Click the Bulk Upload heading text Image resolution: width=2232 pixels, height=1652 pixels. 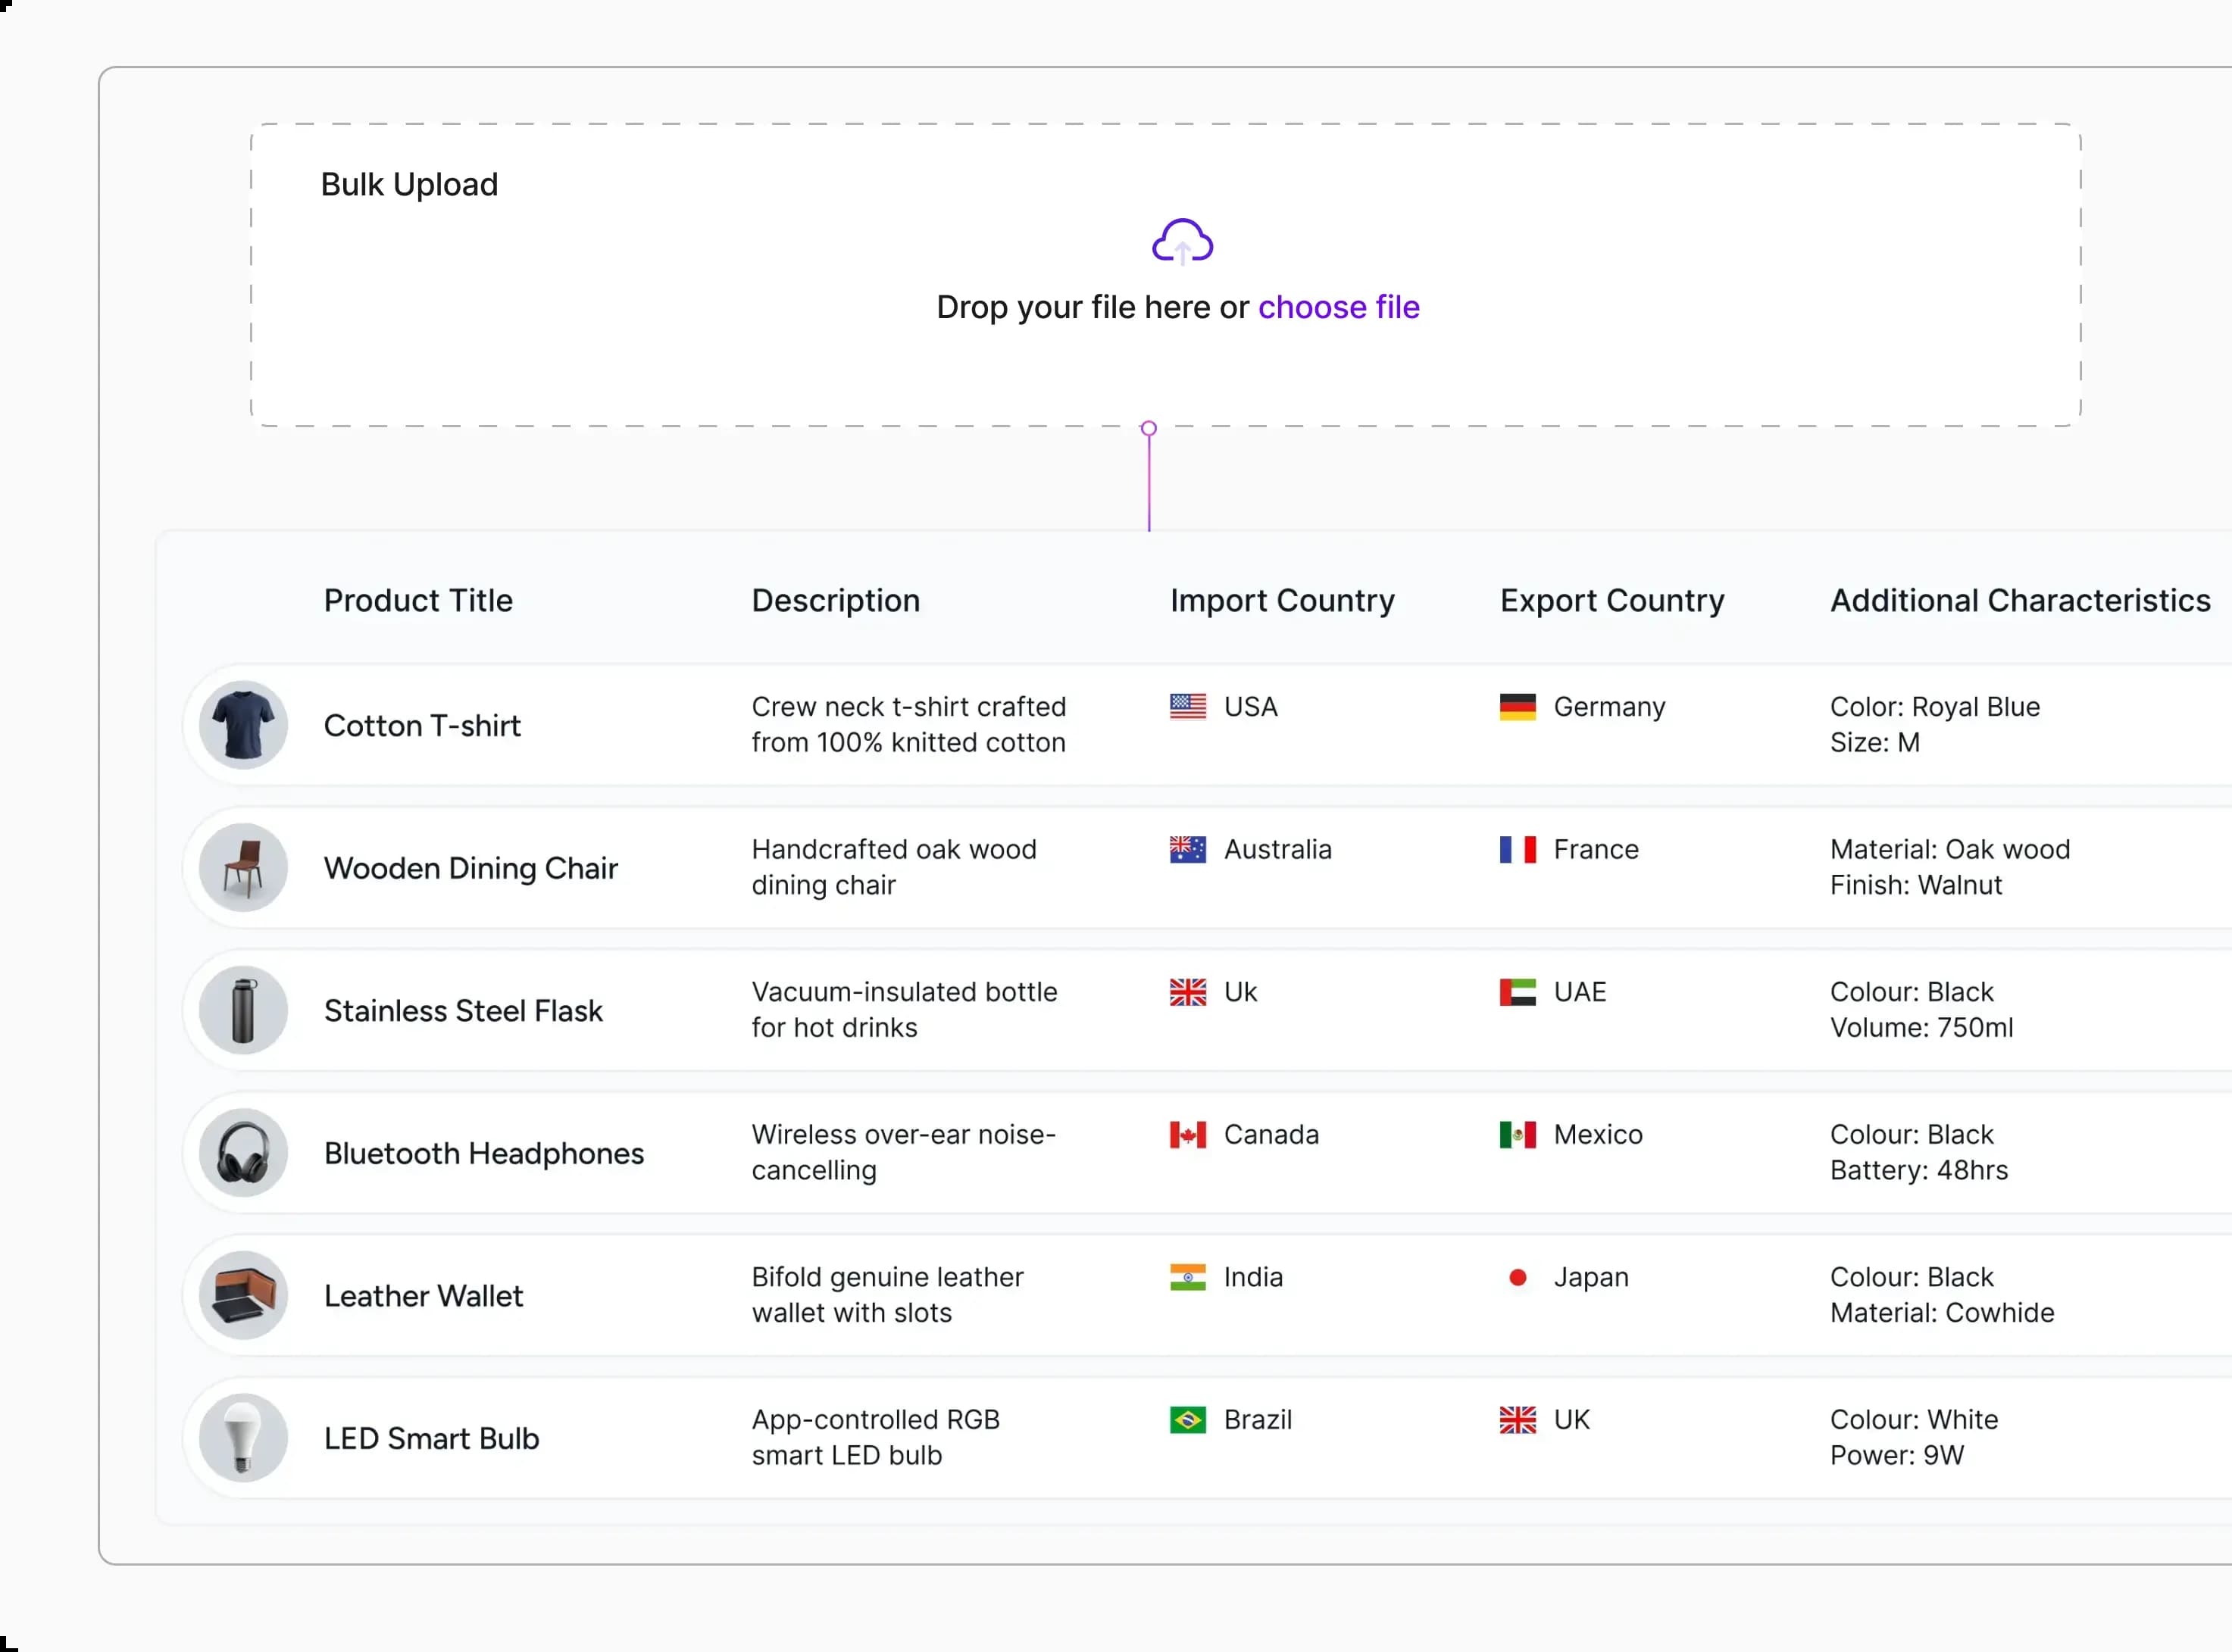click(409, 185)
